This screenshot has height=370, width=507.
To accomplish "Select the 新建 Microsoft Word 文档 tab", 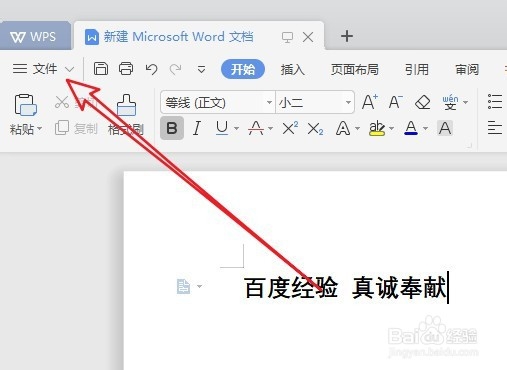I will [178, 36].
